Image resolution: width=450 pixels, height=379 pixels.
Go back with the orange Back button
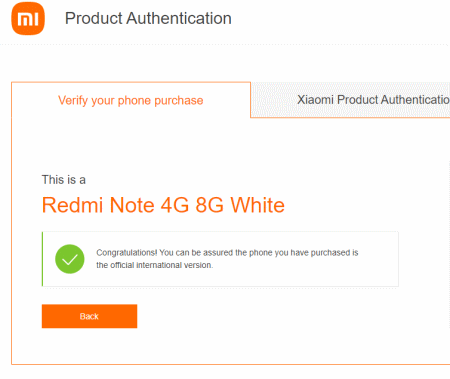point(89,316)
